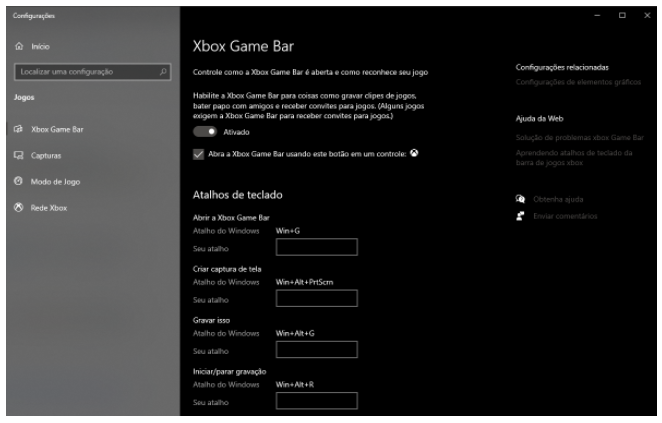Click the Enviar comentários feedback icon

(520, 216)
